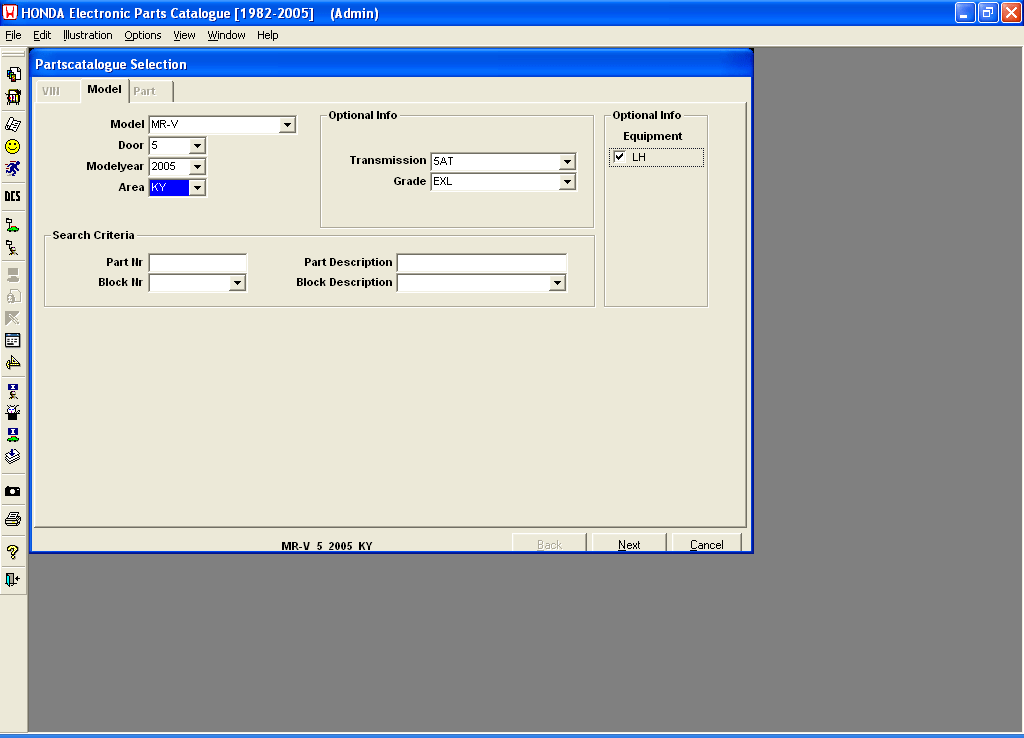Click the greyed computer icon in sidebar
This screenshot has height=738, width=1024.
coord(13,274)
